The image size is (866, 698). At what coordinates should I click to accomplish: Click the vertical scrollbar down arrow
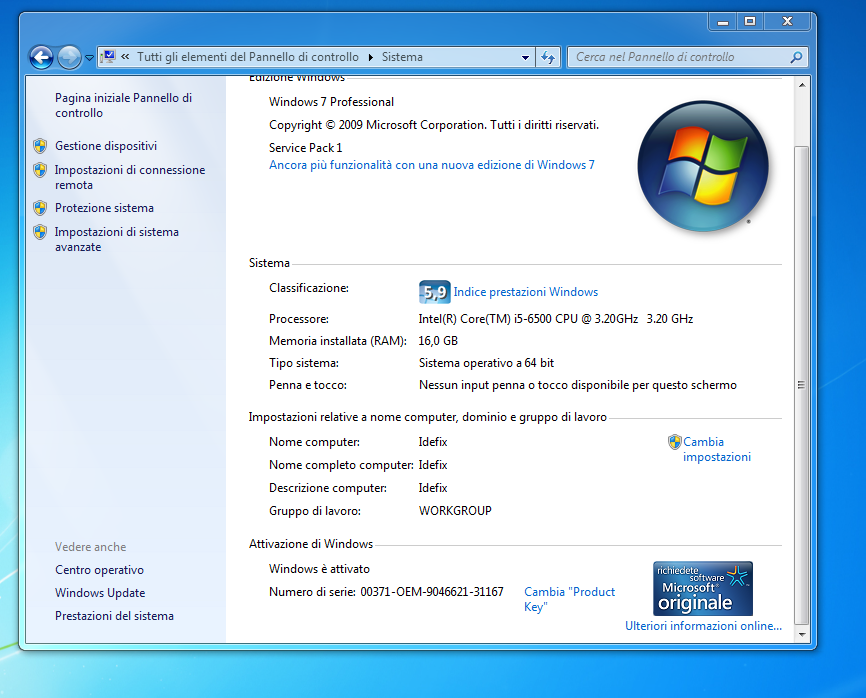click(800, 634)
